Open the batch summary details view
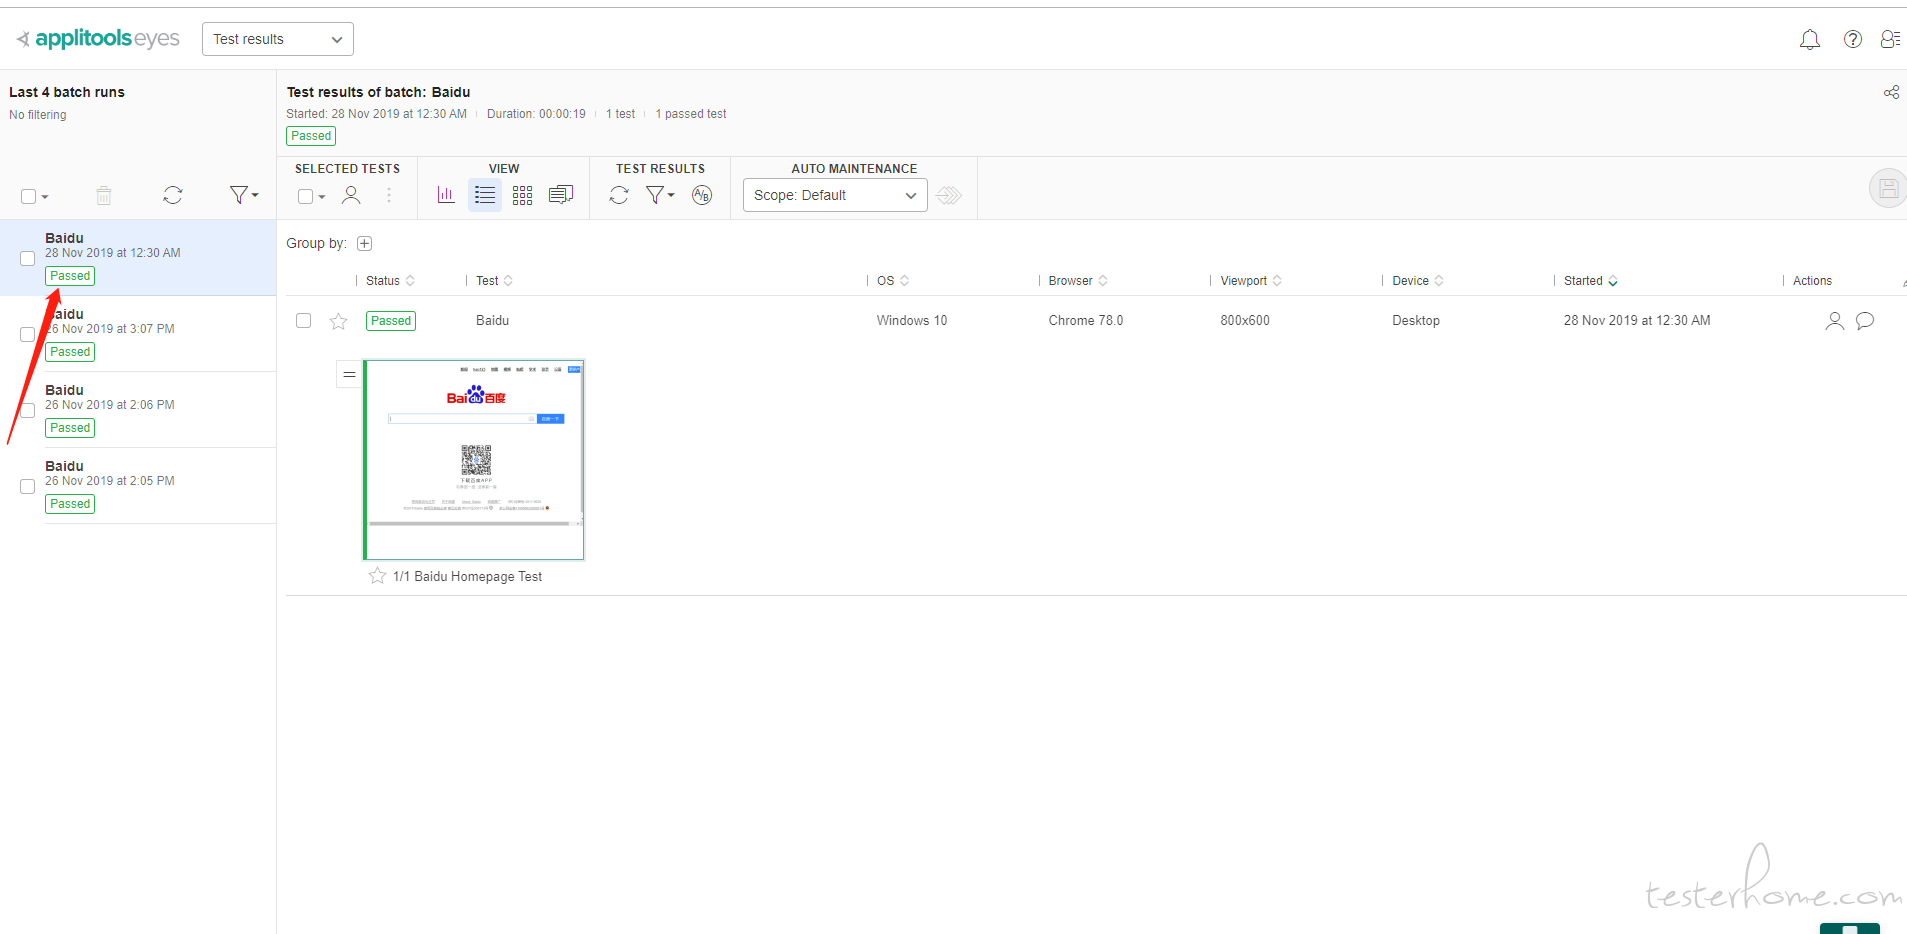The image size is (1907, 934). [x=561, y=195]
